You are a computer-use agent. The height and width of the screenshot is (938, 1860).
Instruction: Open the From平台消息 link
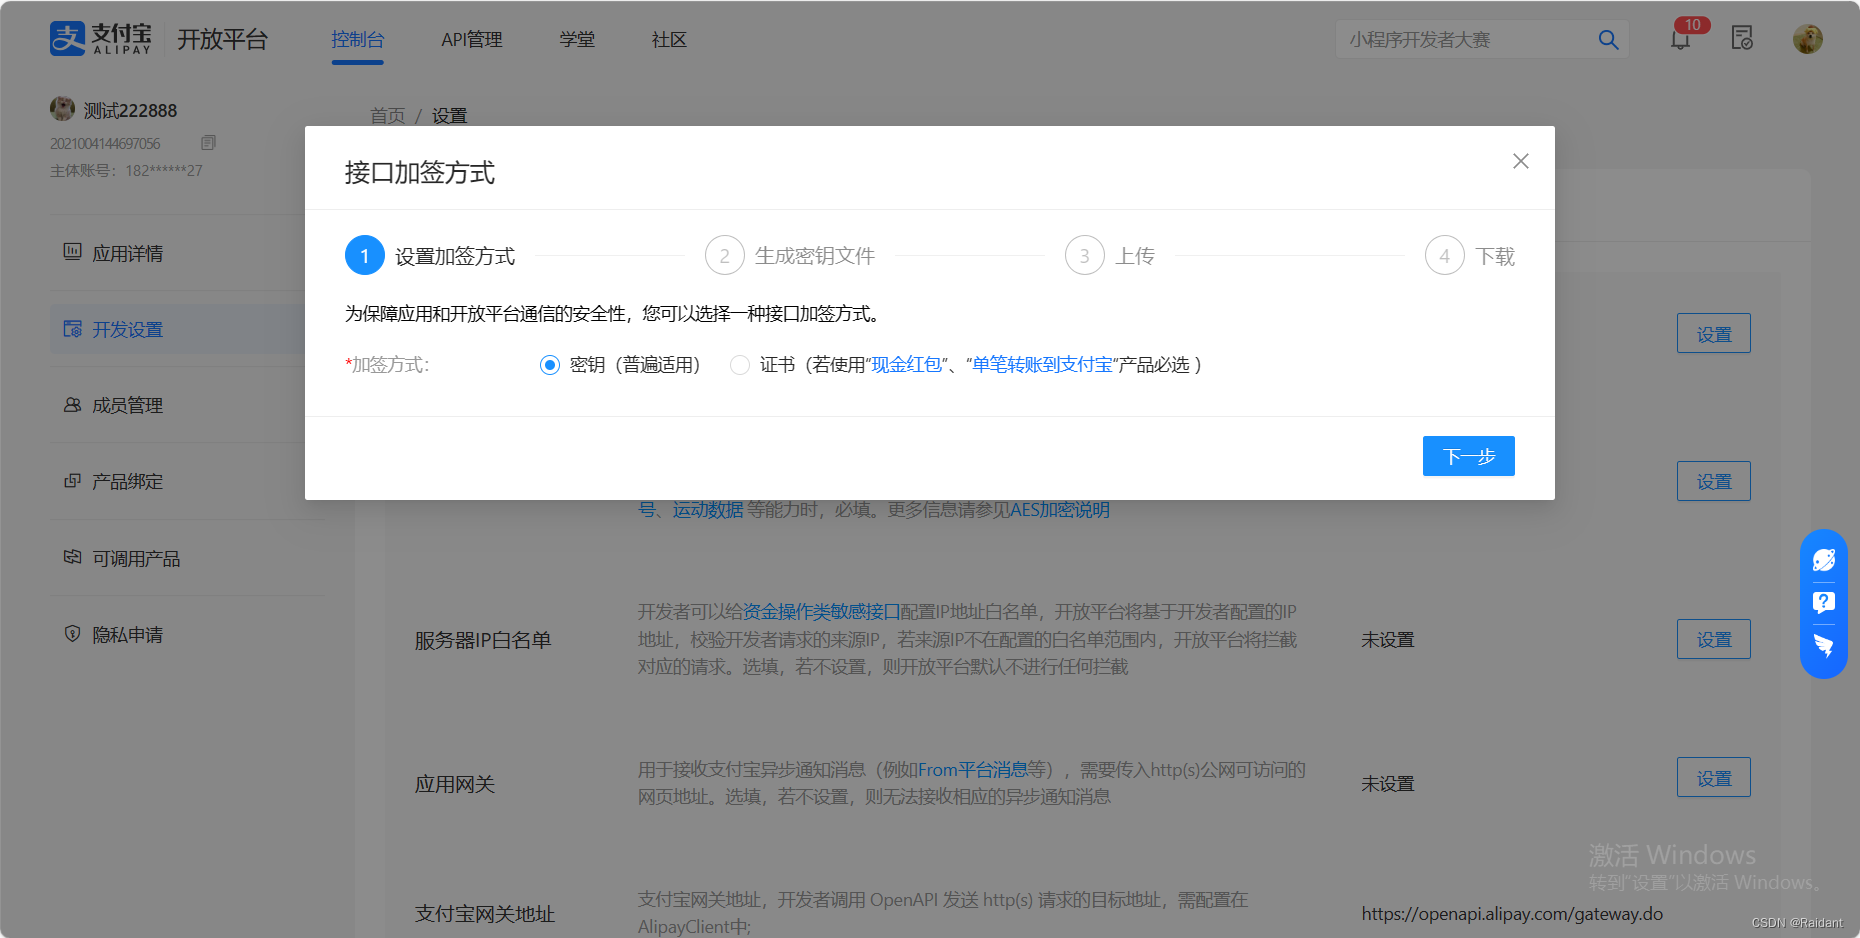pos(973,770)
